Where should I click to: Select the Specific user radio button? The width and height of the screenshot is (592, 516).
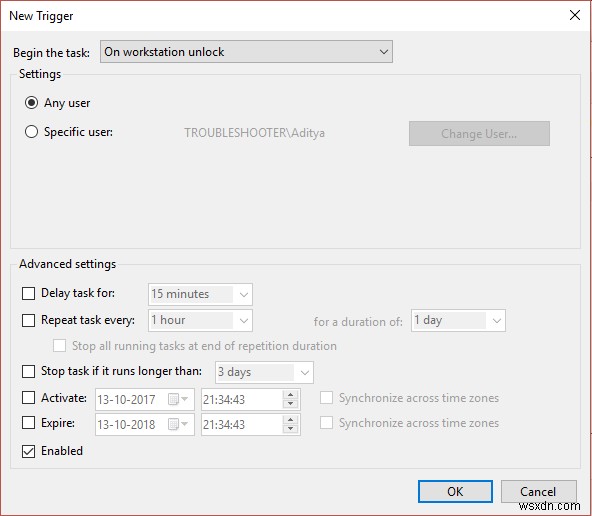[31, 132]
